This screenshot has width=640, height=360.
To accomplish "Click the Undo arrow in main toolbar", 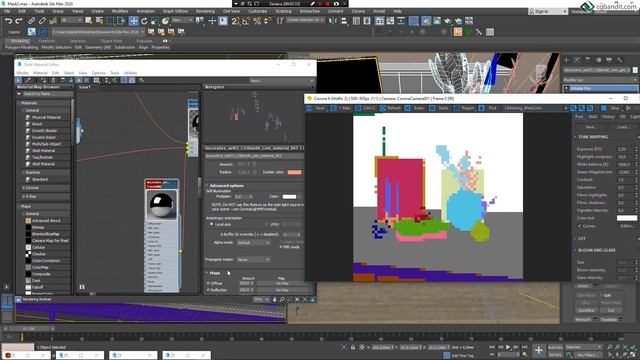I will (x=8, y=21).
